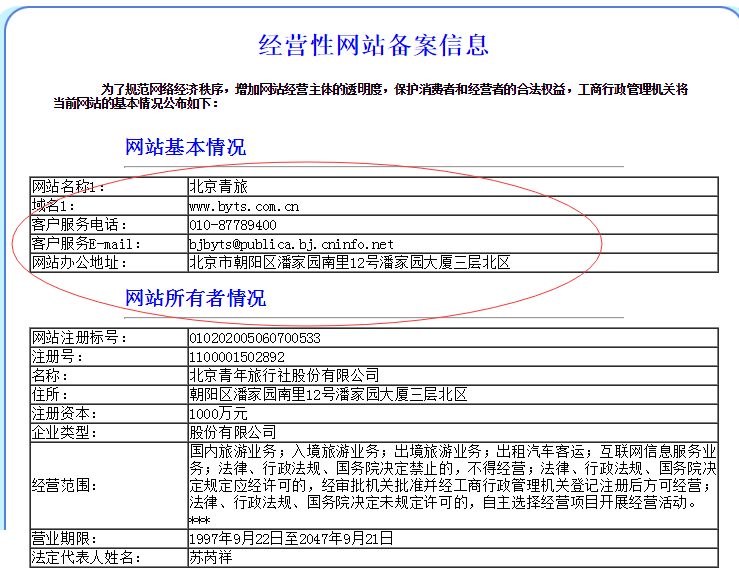Select the 北京青旅 website name cell
This screenshot has height=579, width=739.
pos(218,187)
